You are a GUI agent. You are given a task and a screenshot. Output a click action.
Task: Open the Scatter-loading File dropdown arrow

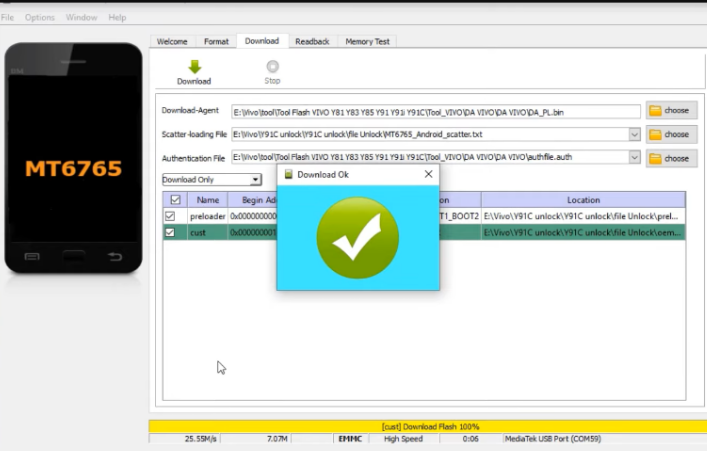(634, 134)
